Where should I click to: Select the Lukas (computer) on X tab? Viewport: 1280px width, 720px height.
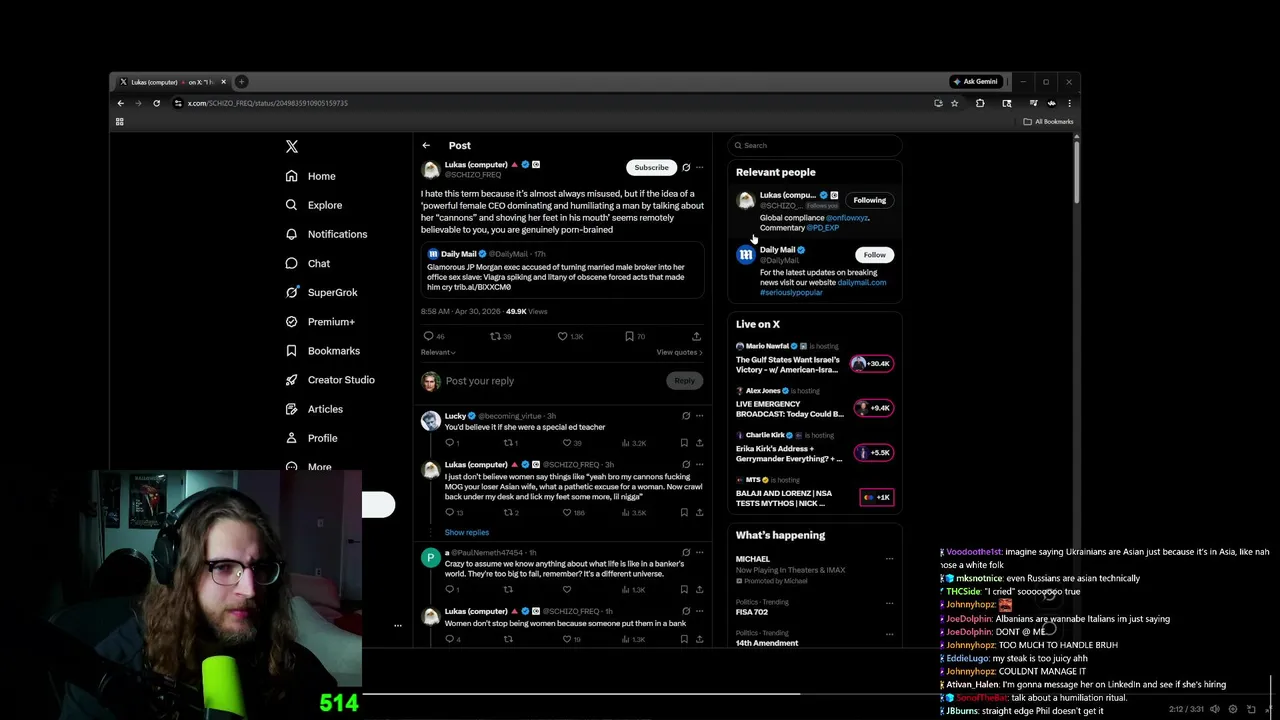coord(172,82)
